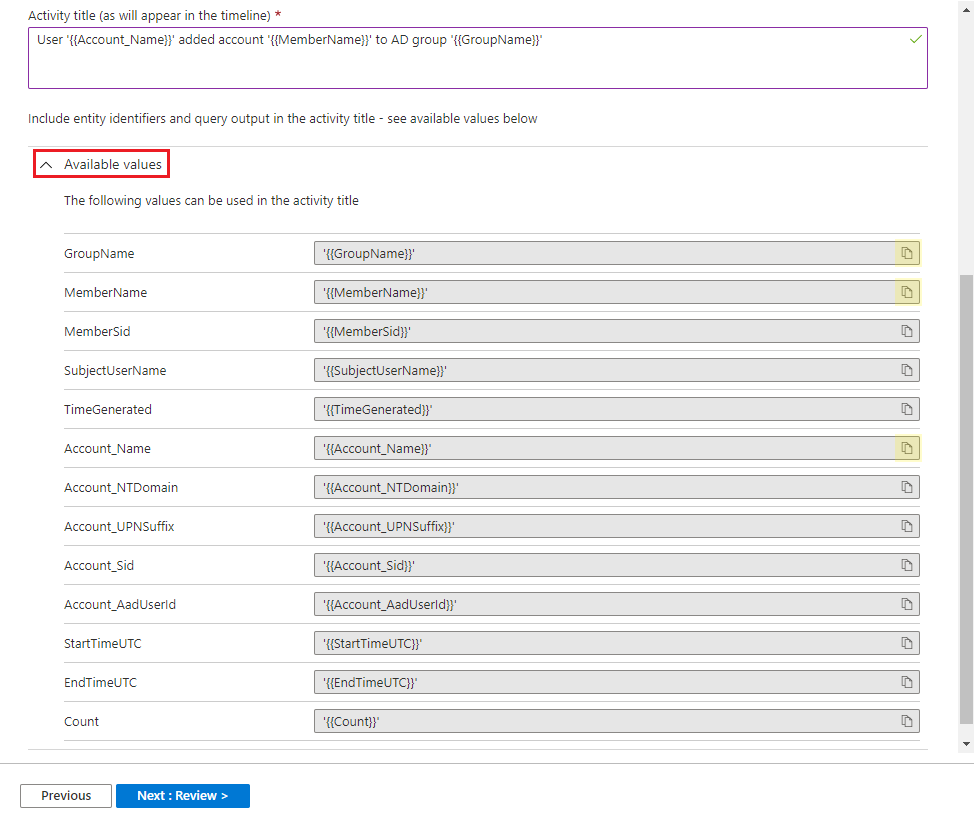Copy the StartTimeUTC value
The height and width of the screenshot is (826, 974).
pos(907,643)
